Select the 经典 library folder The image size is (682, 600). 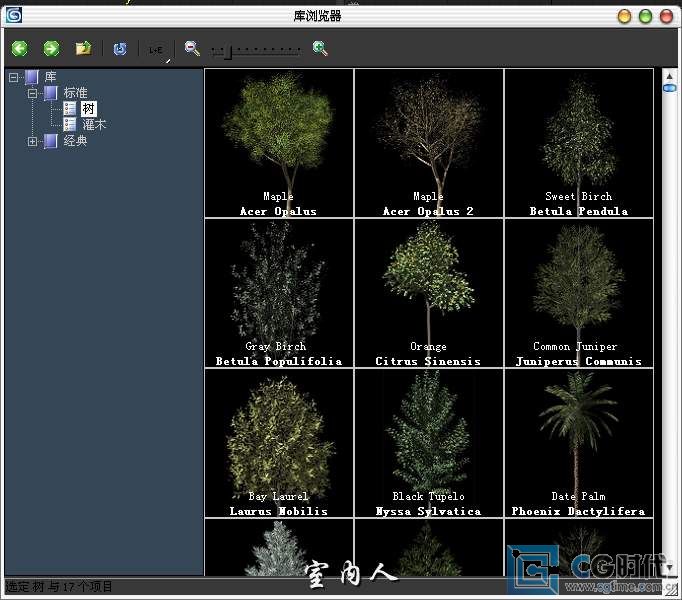pyautogui.click(x=76, y=141)
